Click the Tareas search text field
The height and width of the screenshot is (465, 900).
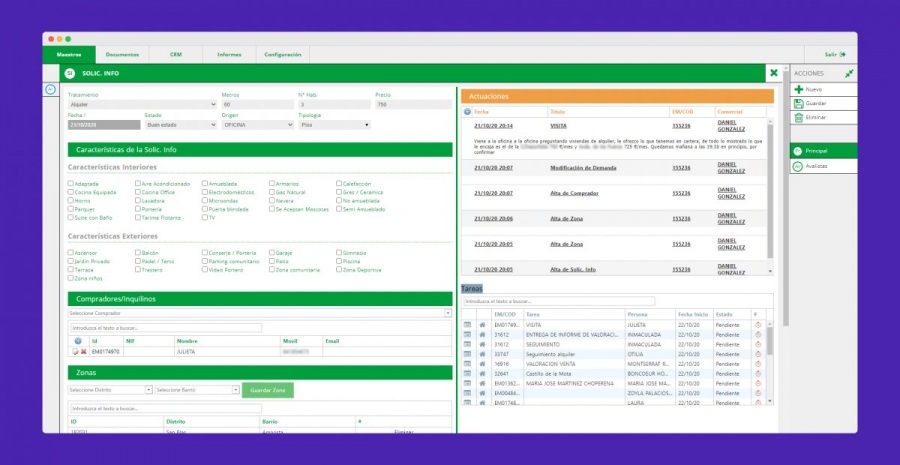pyautogui.click(x=559, y=301)
